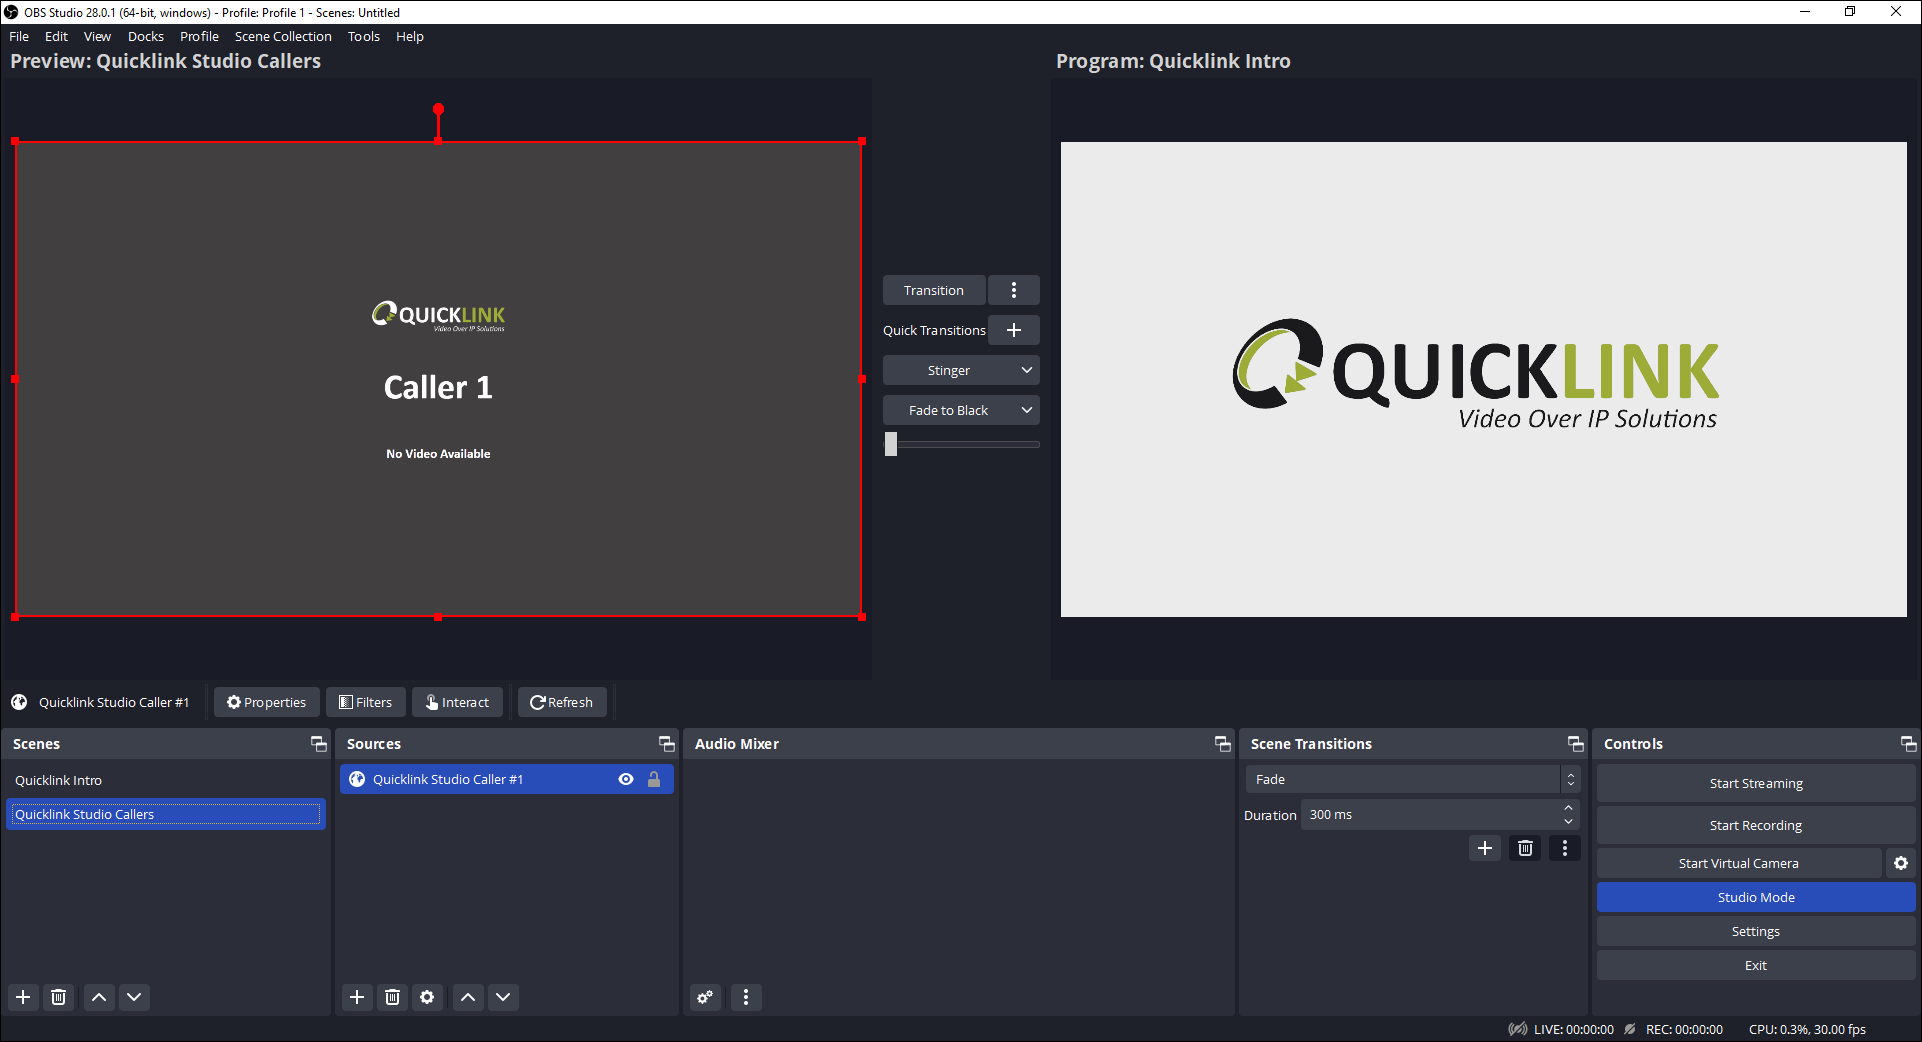The height and width of the screenshot is (1042, 1922).
Task: Open source properties gear in Sources panel
Action: [427, 997]
